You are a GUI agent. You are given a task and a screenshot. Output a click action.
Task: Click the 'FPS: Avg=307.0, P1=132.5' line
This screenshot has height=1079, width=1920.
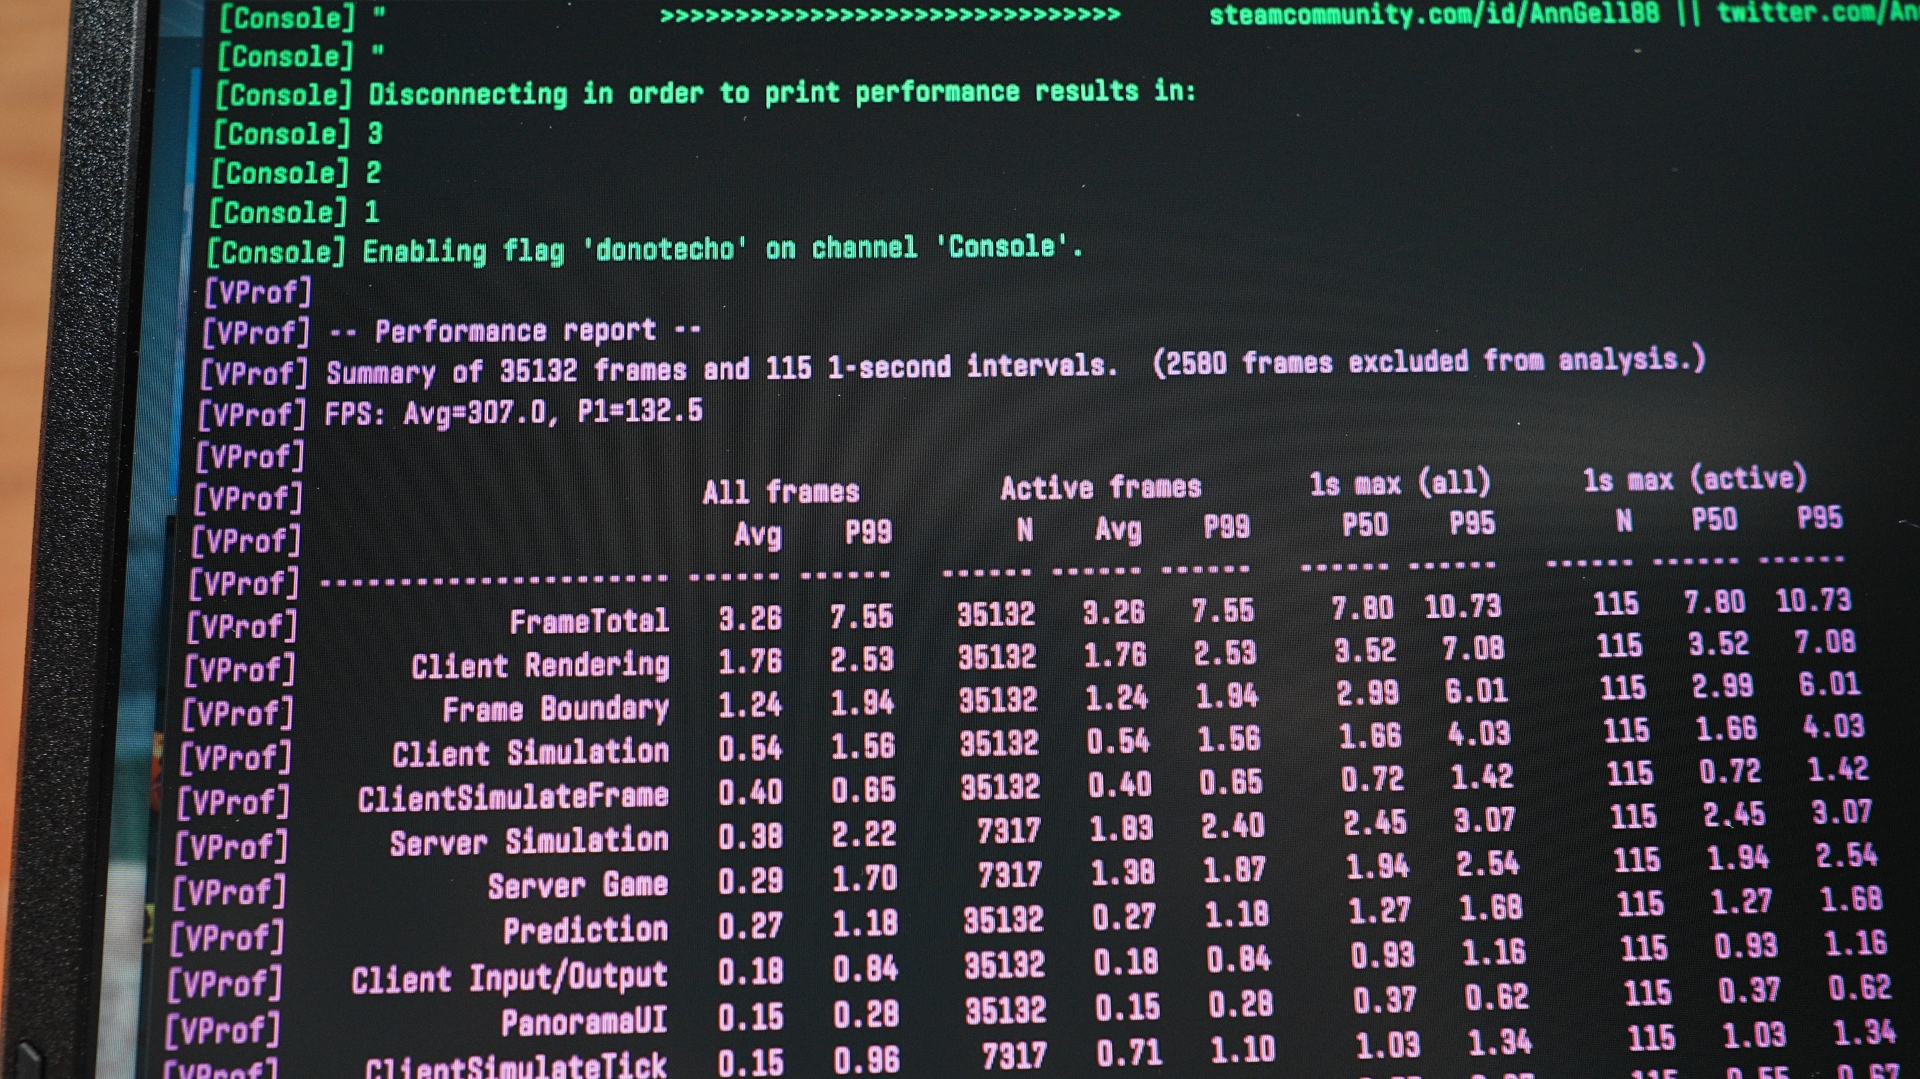coord(513,412)
